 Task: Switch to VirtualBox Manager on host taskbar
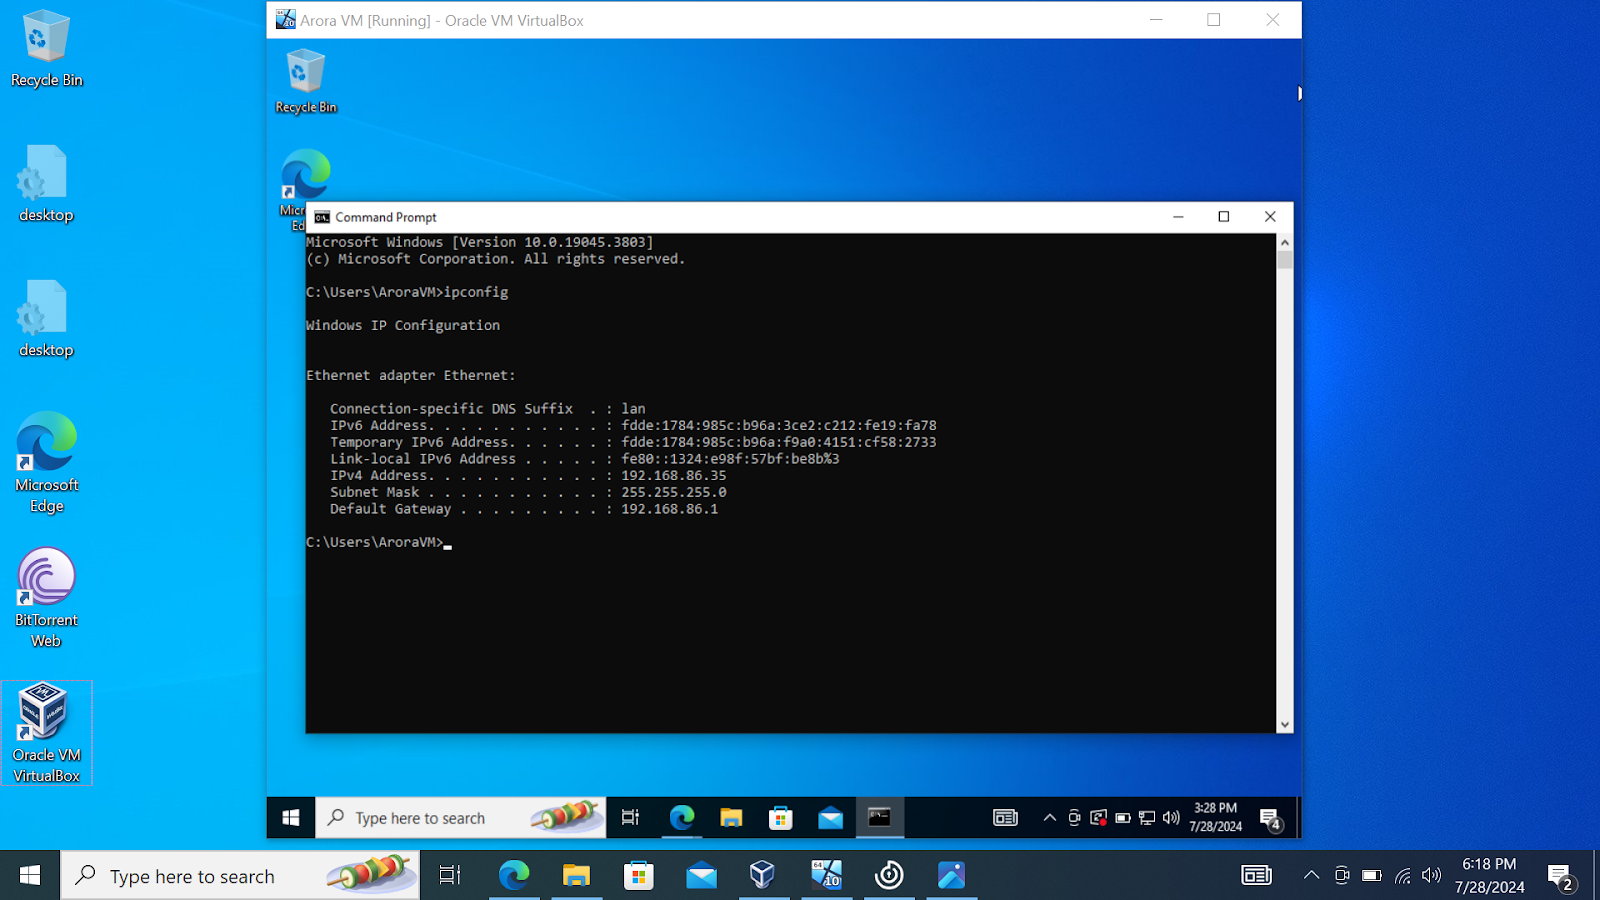pos(763,876)
